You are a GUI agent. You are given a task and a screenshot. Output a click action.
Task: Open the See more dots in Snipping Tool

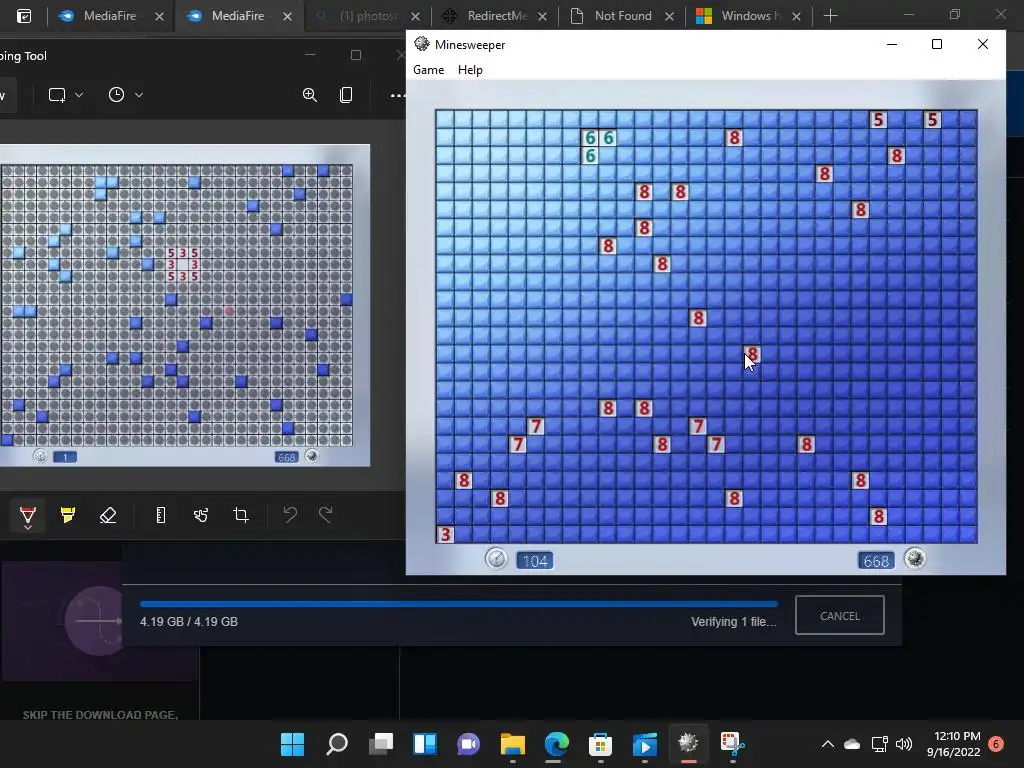point(396,95)
